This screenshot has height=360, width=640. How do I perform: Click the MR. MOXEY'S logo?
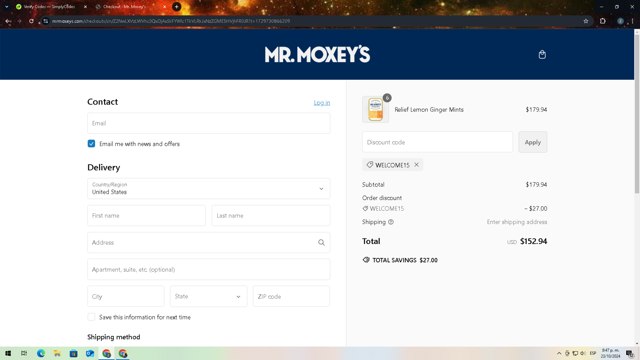[317, 54]
